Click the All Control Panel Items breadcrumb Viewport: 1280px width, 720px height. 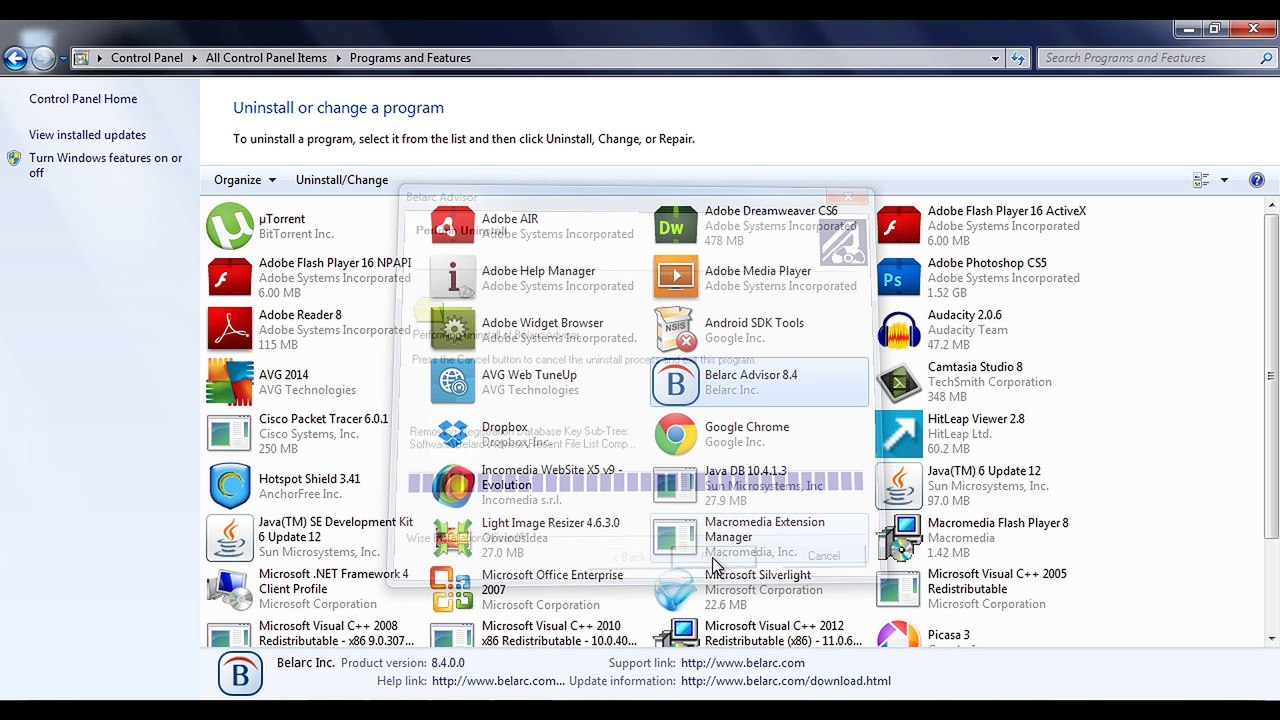tap(266, 58)
